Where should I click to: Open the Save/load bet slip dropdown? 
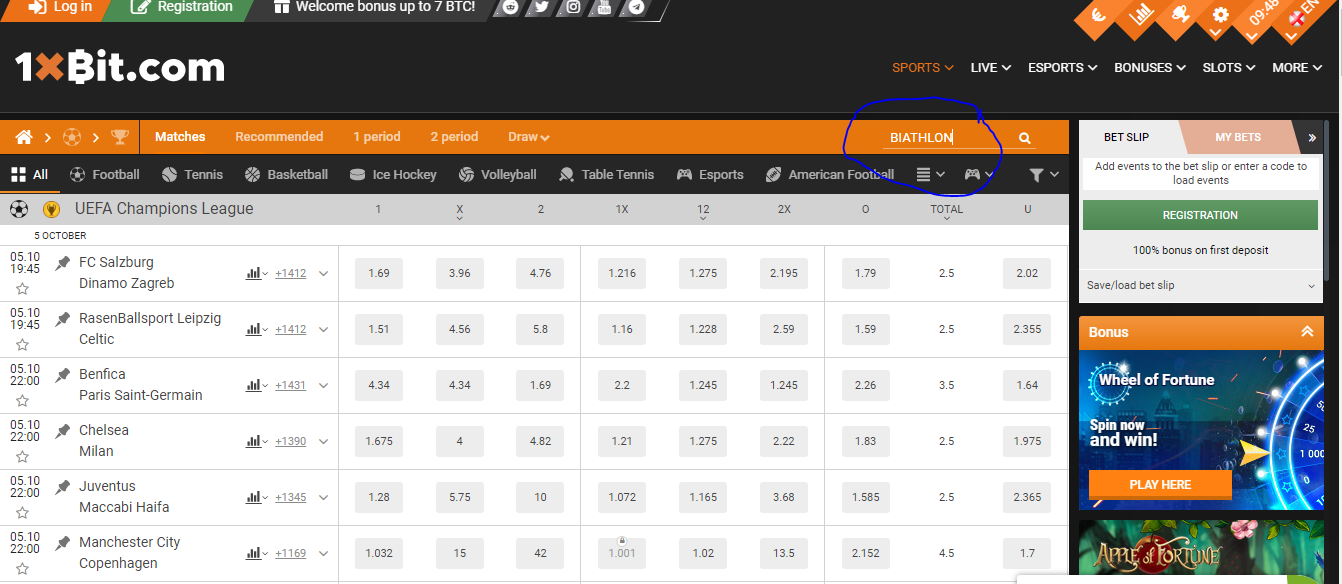[1199, 285]
